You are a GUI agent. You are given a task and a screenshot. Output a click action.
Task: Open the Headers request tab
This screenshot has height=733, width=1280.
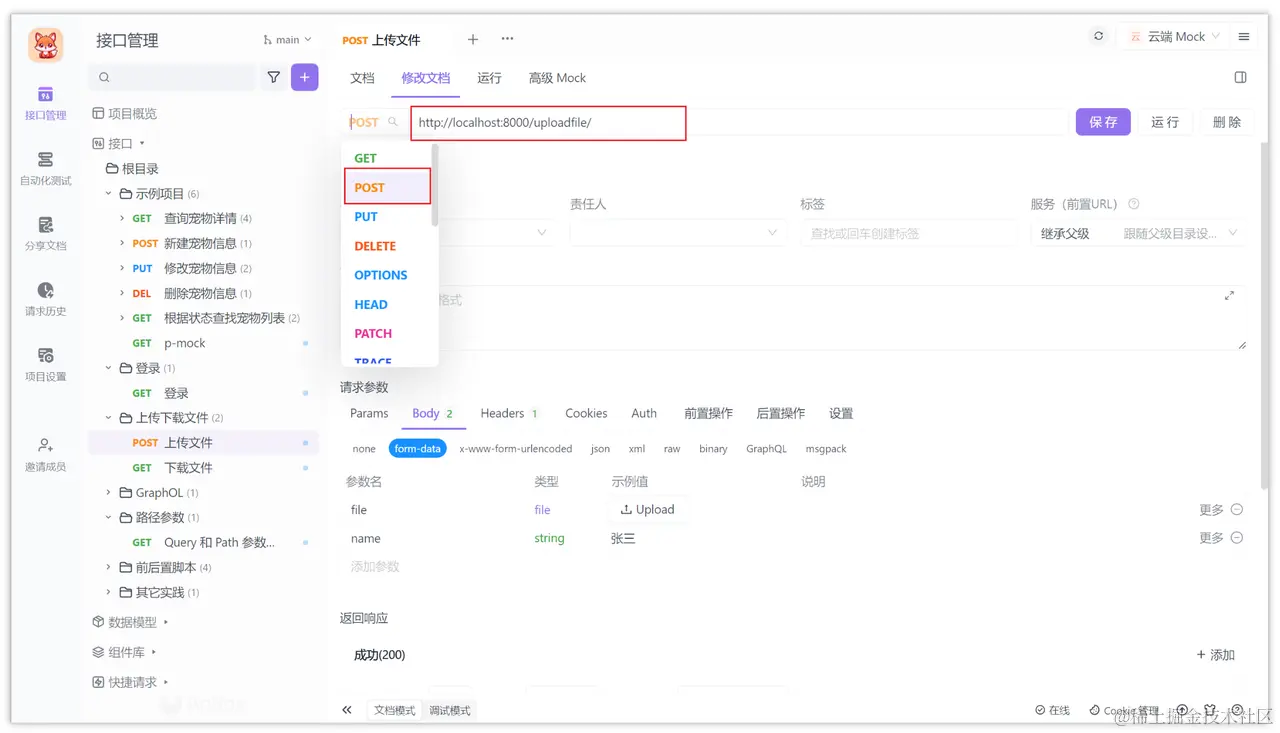click(x=500, y=412)
